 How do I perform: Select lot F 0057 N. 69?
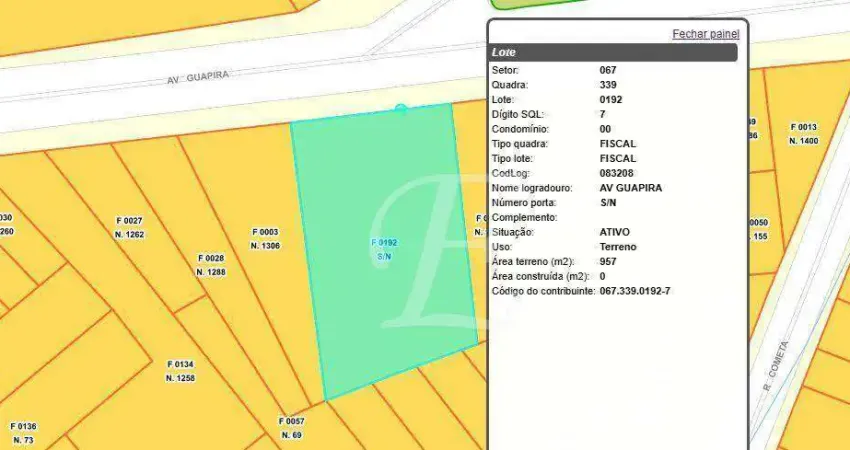point(291,428)
